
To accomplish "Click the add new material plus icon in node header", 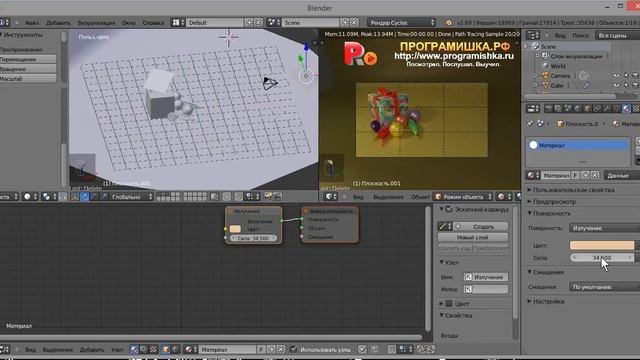I will click(271, 349).
